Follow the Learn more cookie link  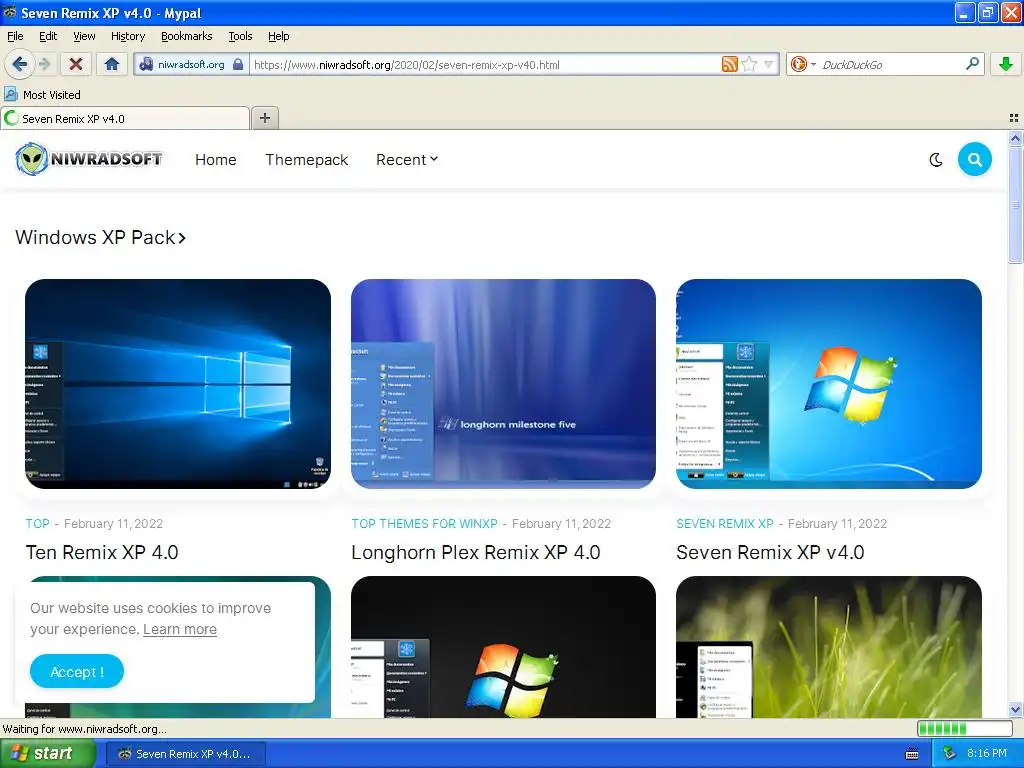(180, 629)
